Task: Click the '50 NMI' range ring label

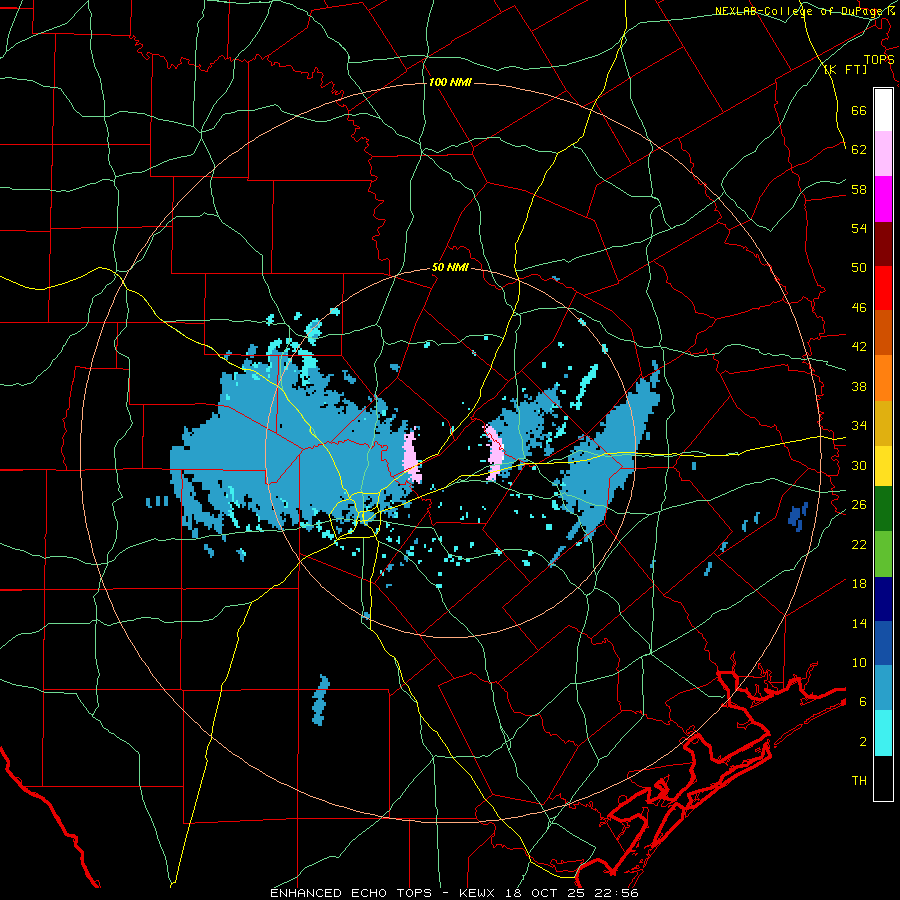Action: [450, 267]
